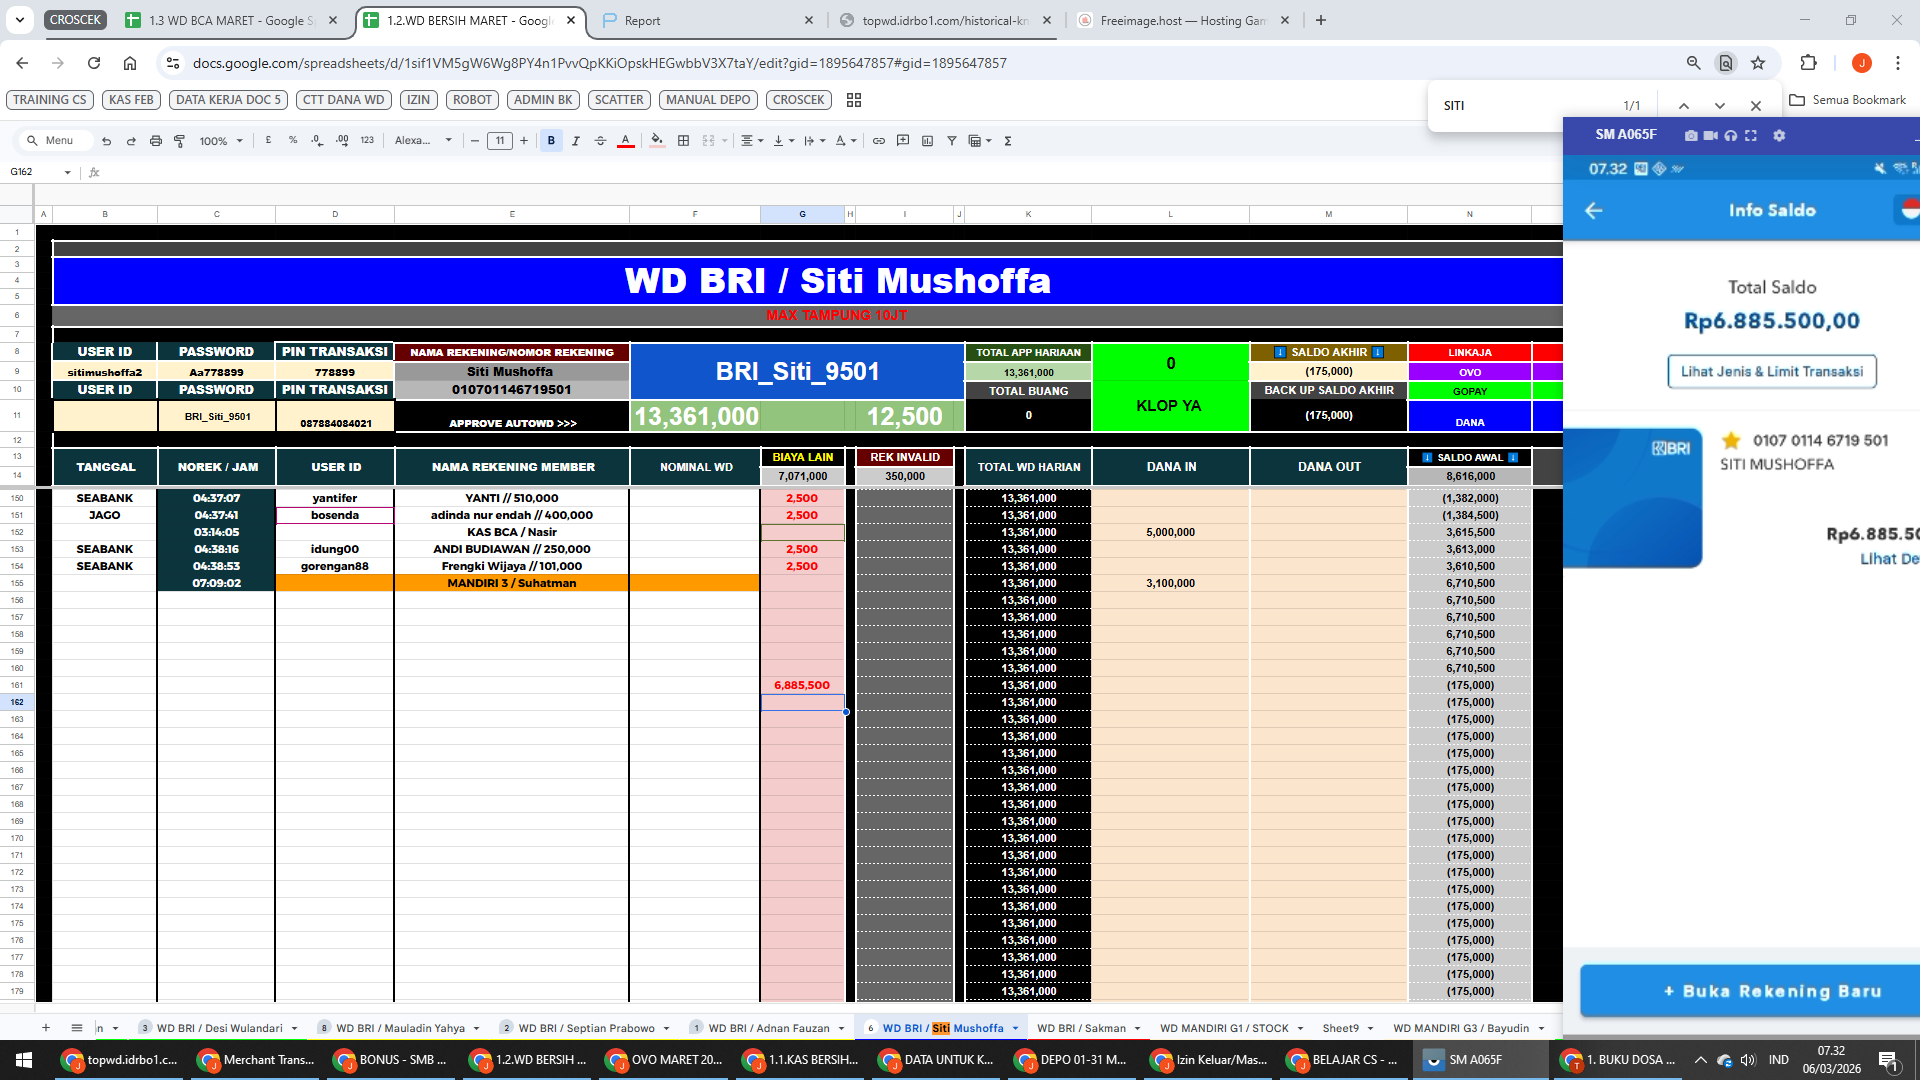The width and height of the screenshot is (1920, 1080).
Task: Click the insert chart icon
Action: (x=927, y=141)
